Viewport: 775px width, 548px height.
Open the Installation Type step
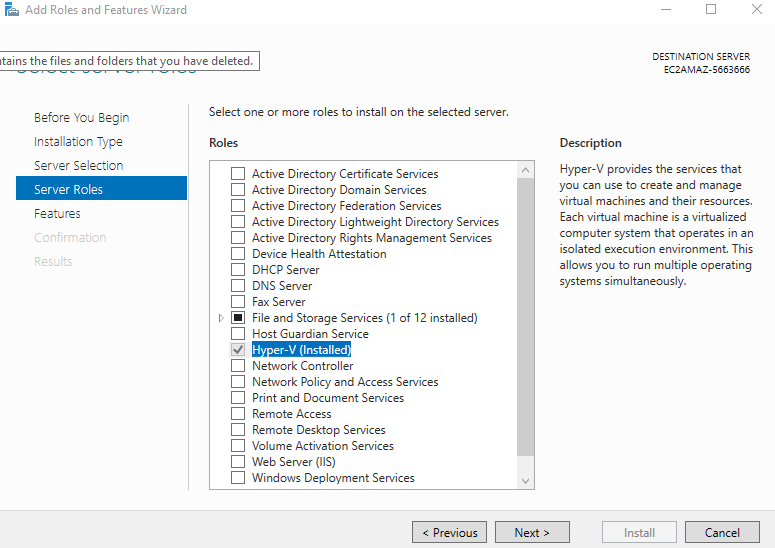point(78,142)
